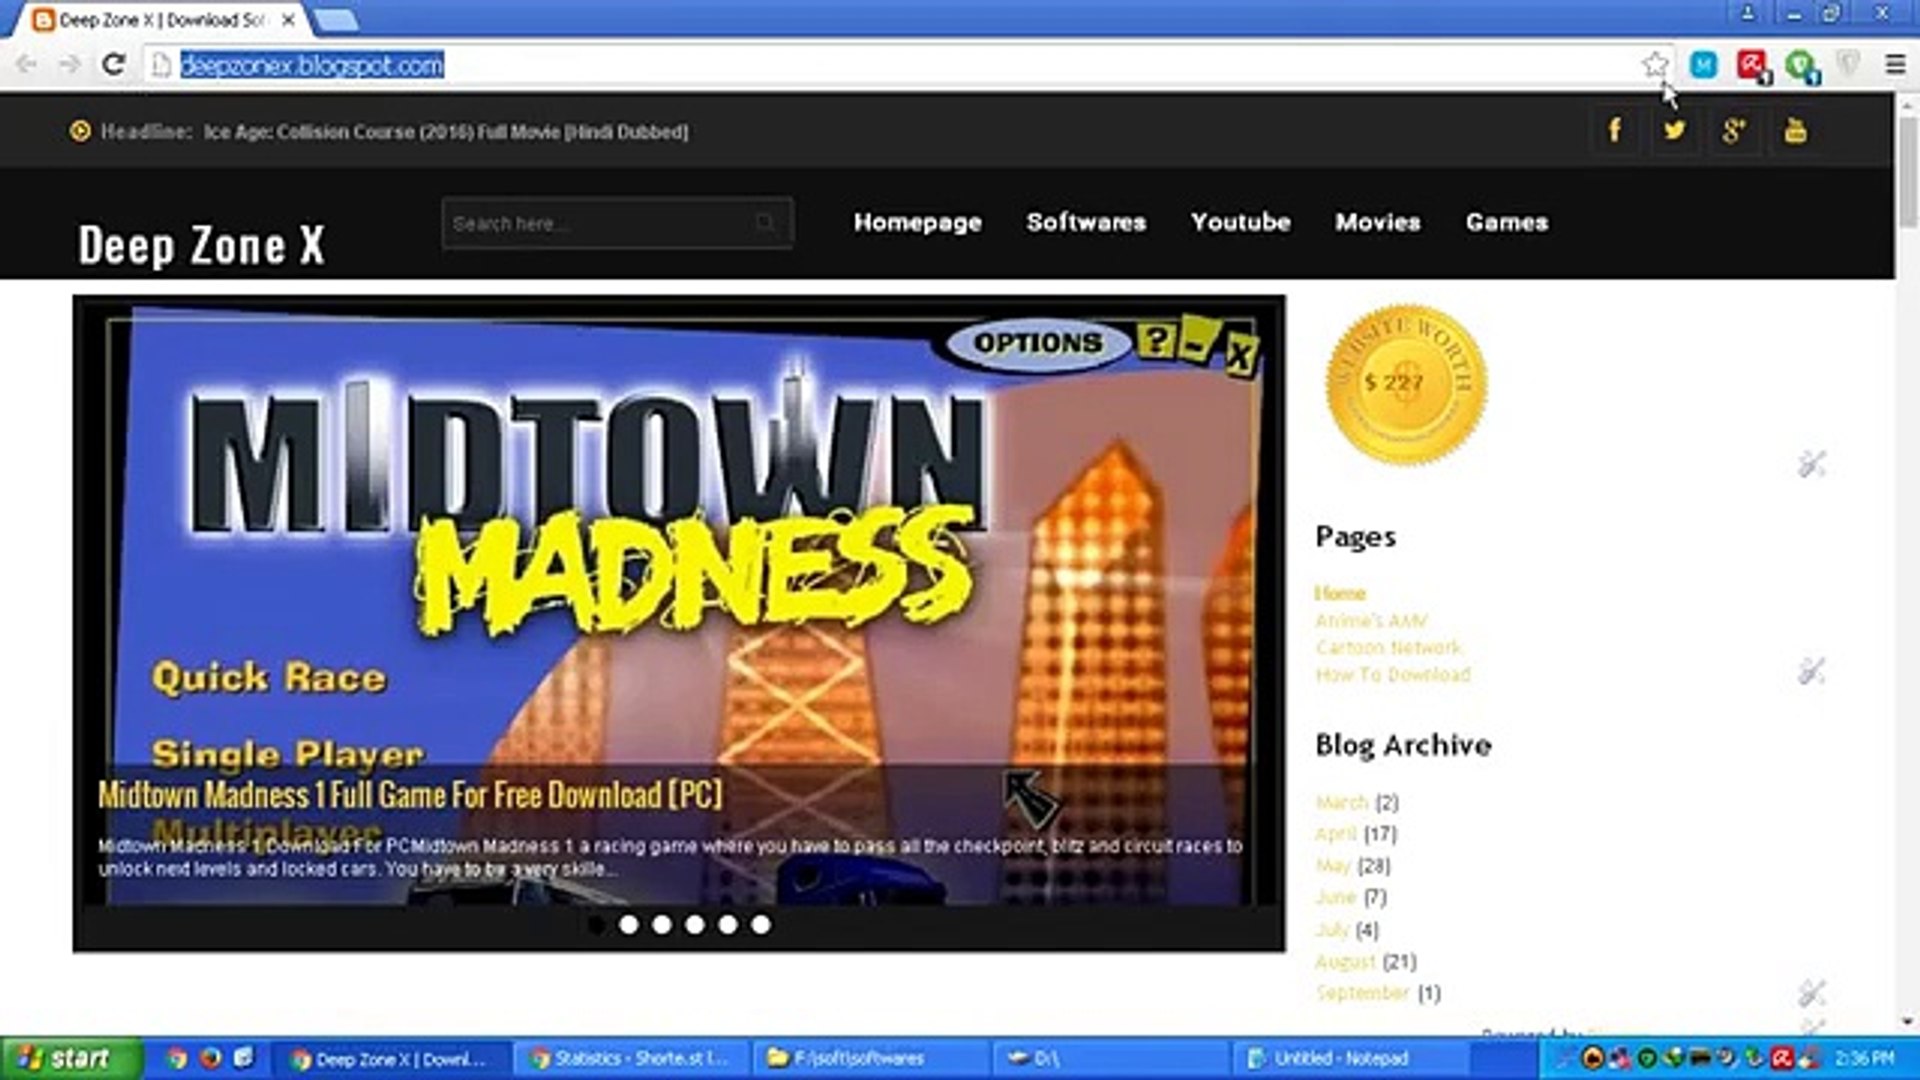The width and height of the screenshot is (1920, 1080).
Task: Reload page with refresh icon
Action: pos(113,65)
